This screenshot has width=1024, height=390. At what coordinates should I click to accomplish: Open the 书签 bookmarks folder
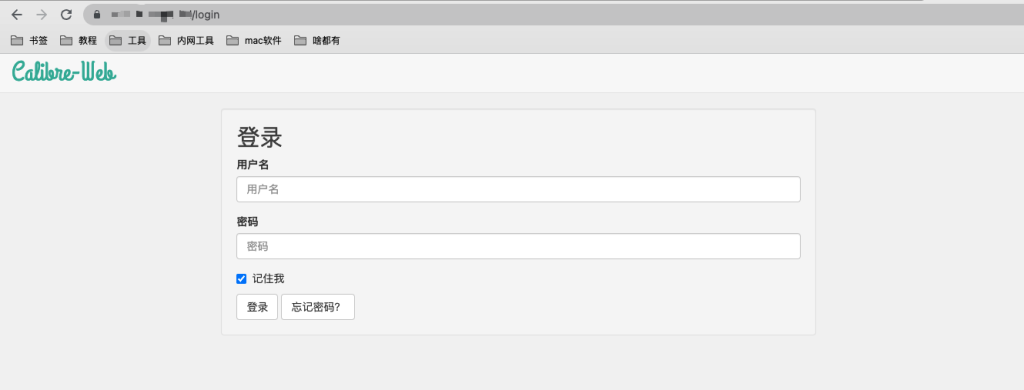pyautogui.click(x=29, y=41)
